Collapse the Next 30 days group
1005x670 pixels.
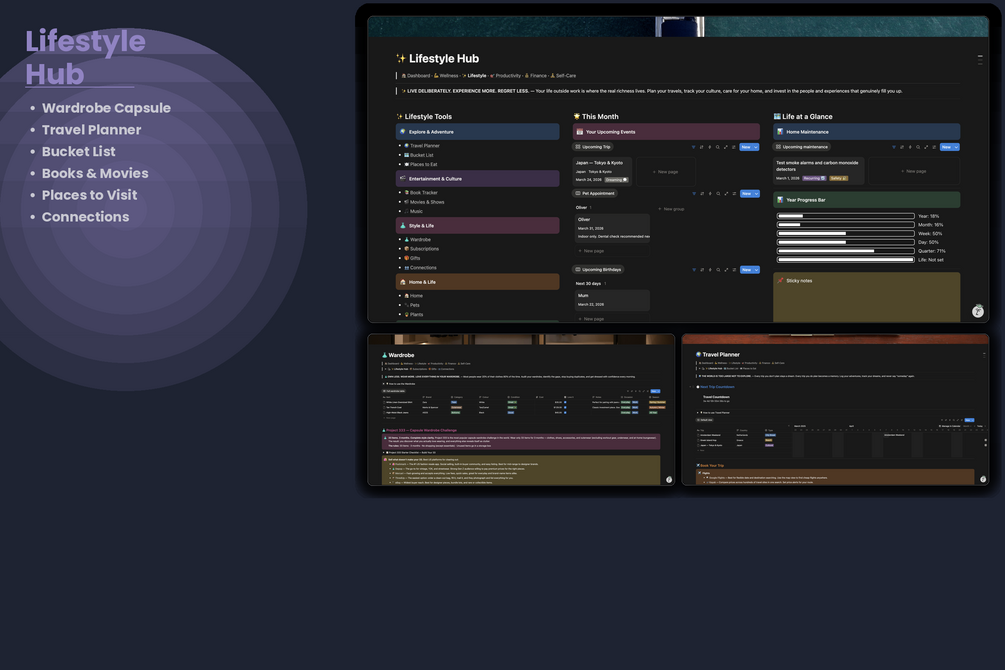point(588,283)
